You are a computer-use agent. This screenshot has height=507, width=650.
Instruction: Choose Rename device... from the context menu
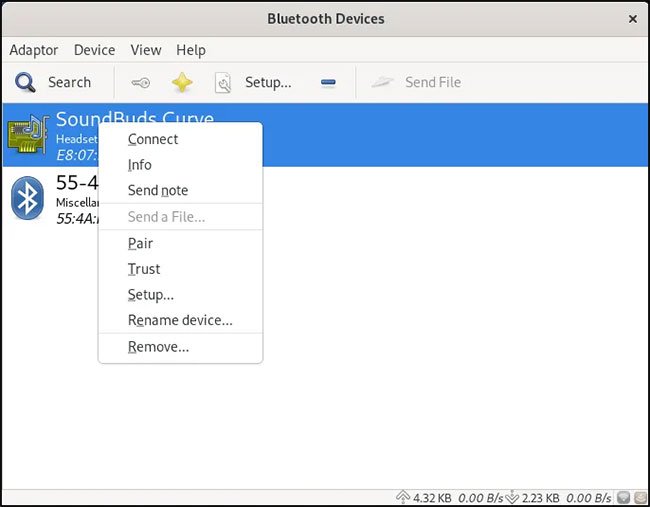pyautogui.click(x=180, y=320)
